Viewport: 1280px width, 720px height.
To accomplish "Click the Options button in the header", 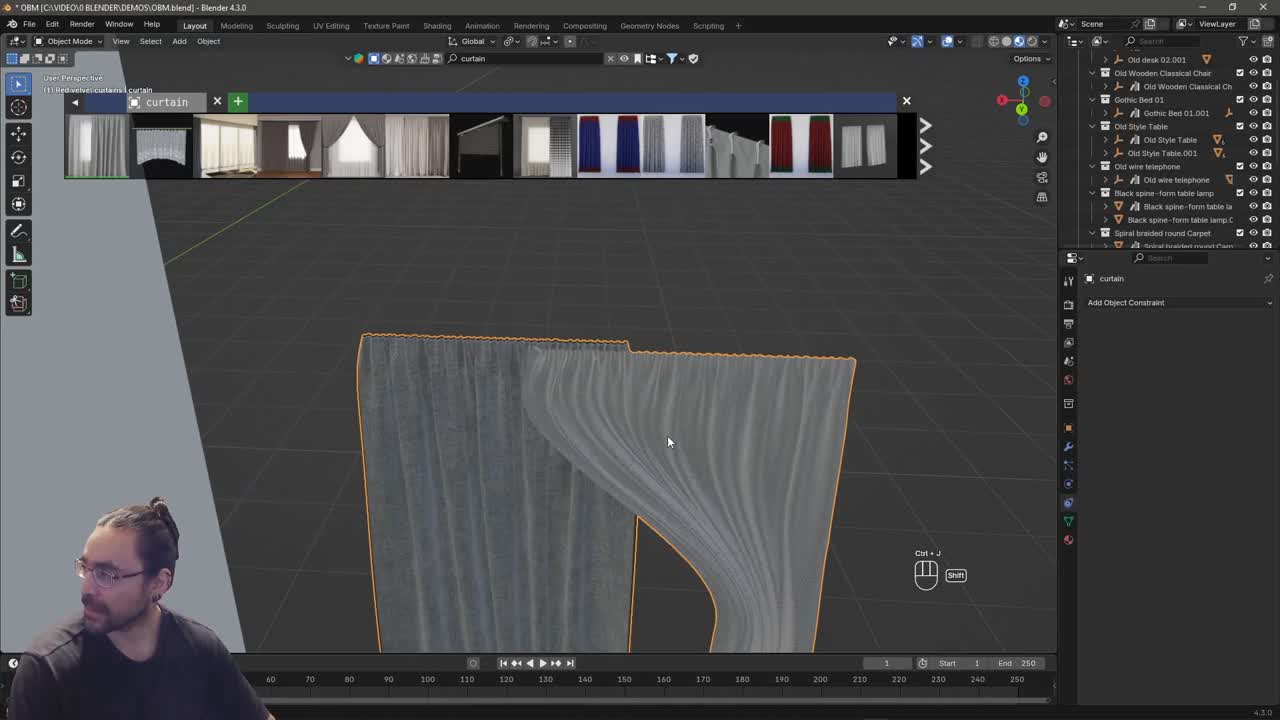I will coord(1028,58).
